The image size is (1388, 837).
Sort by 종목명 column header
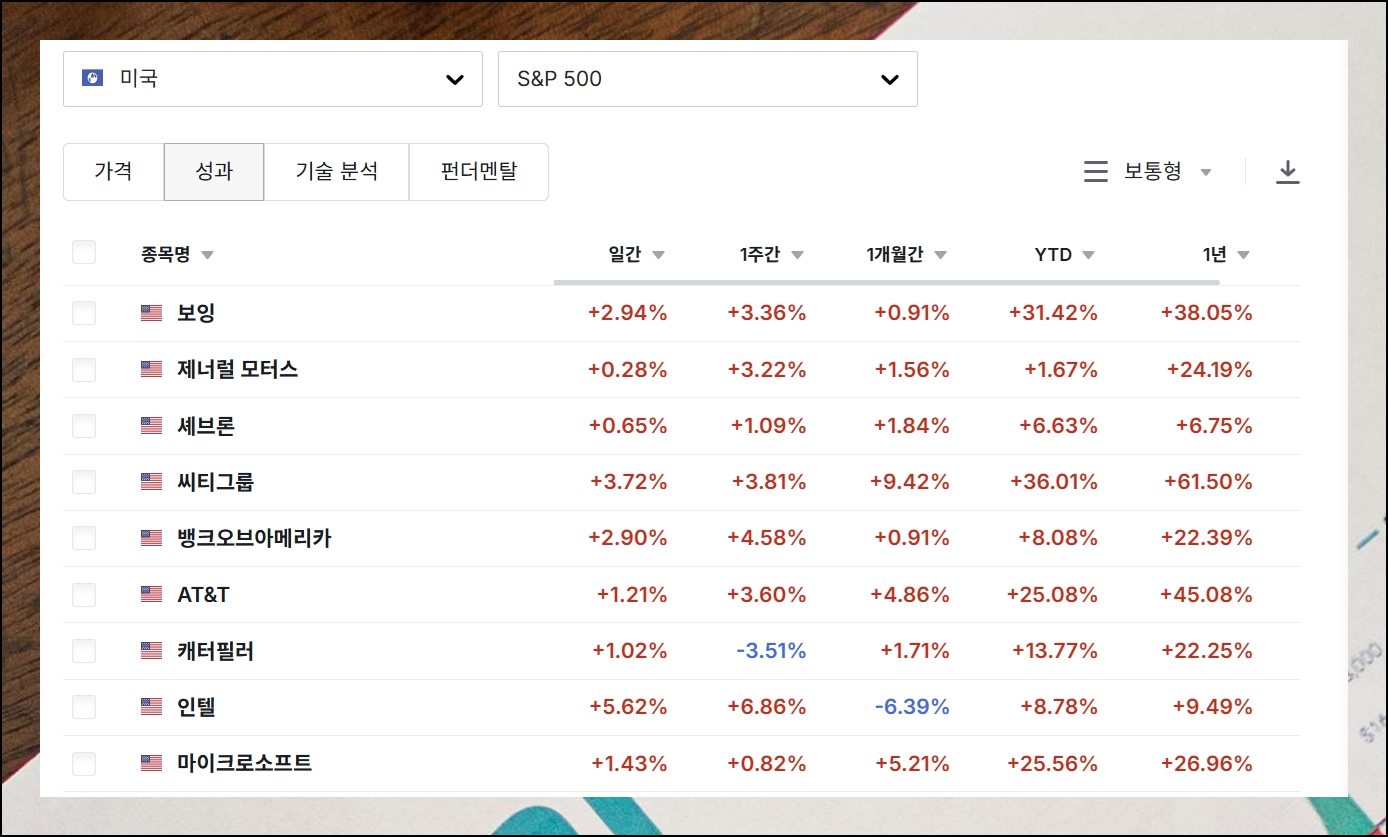177,255
